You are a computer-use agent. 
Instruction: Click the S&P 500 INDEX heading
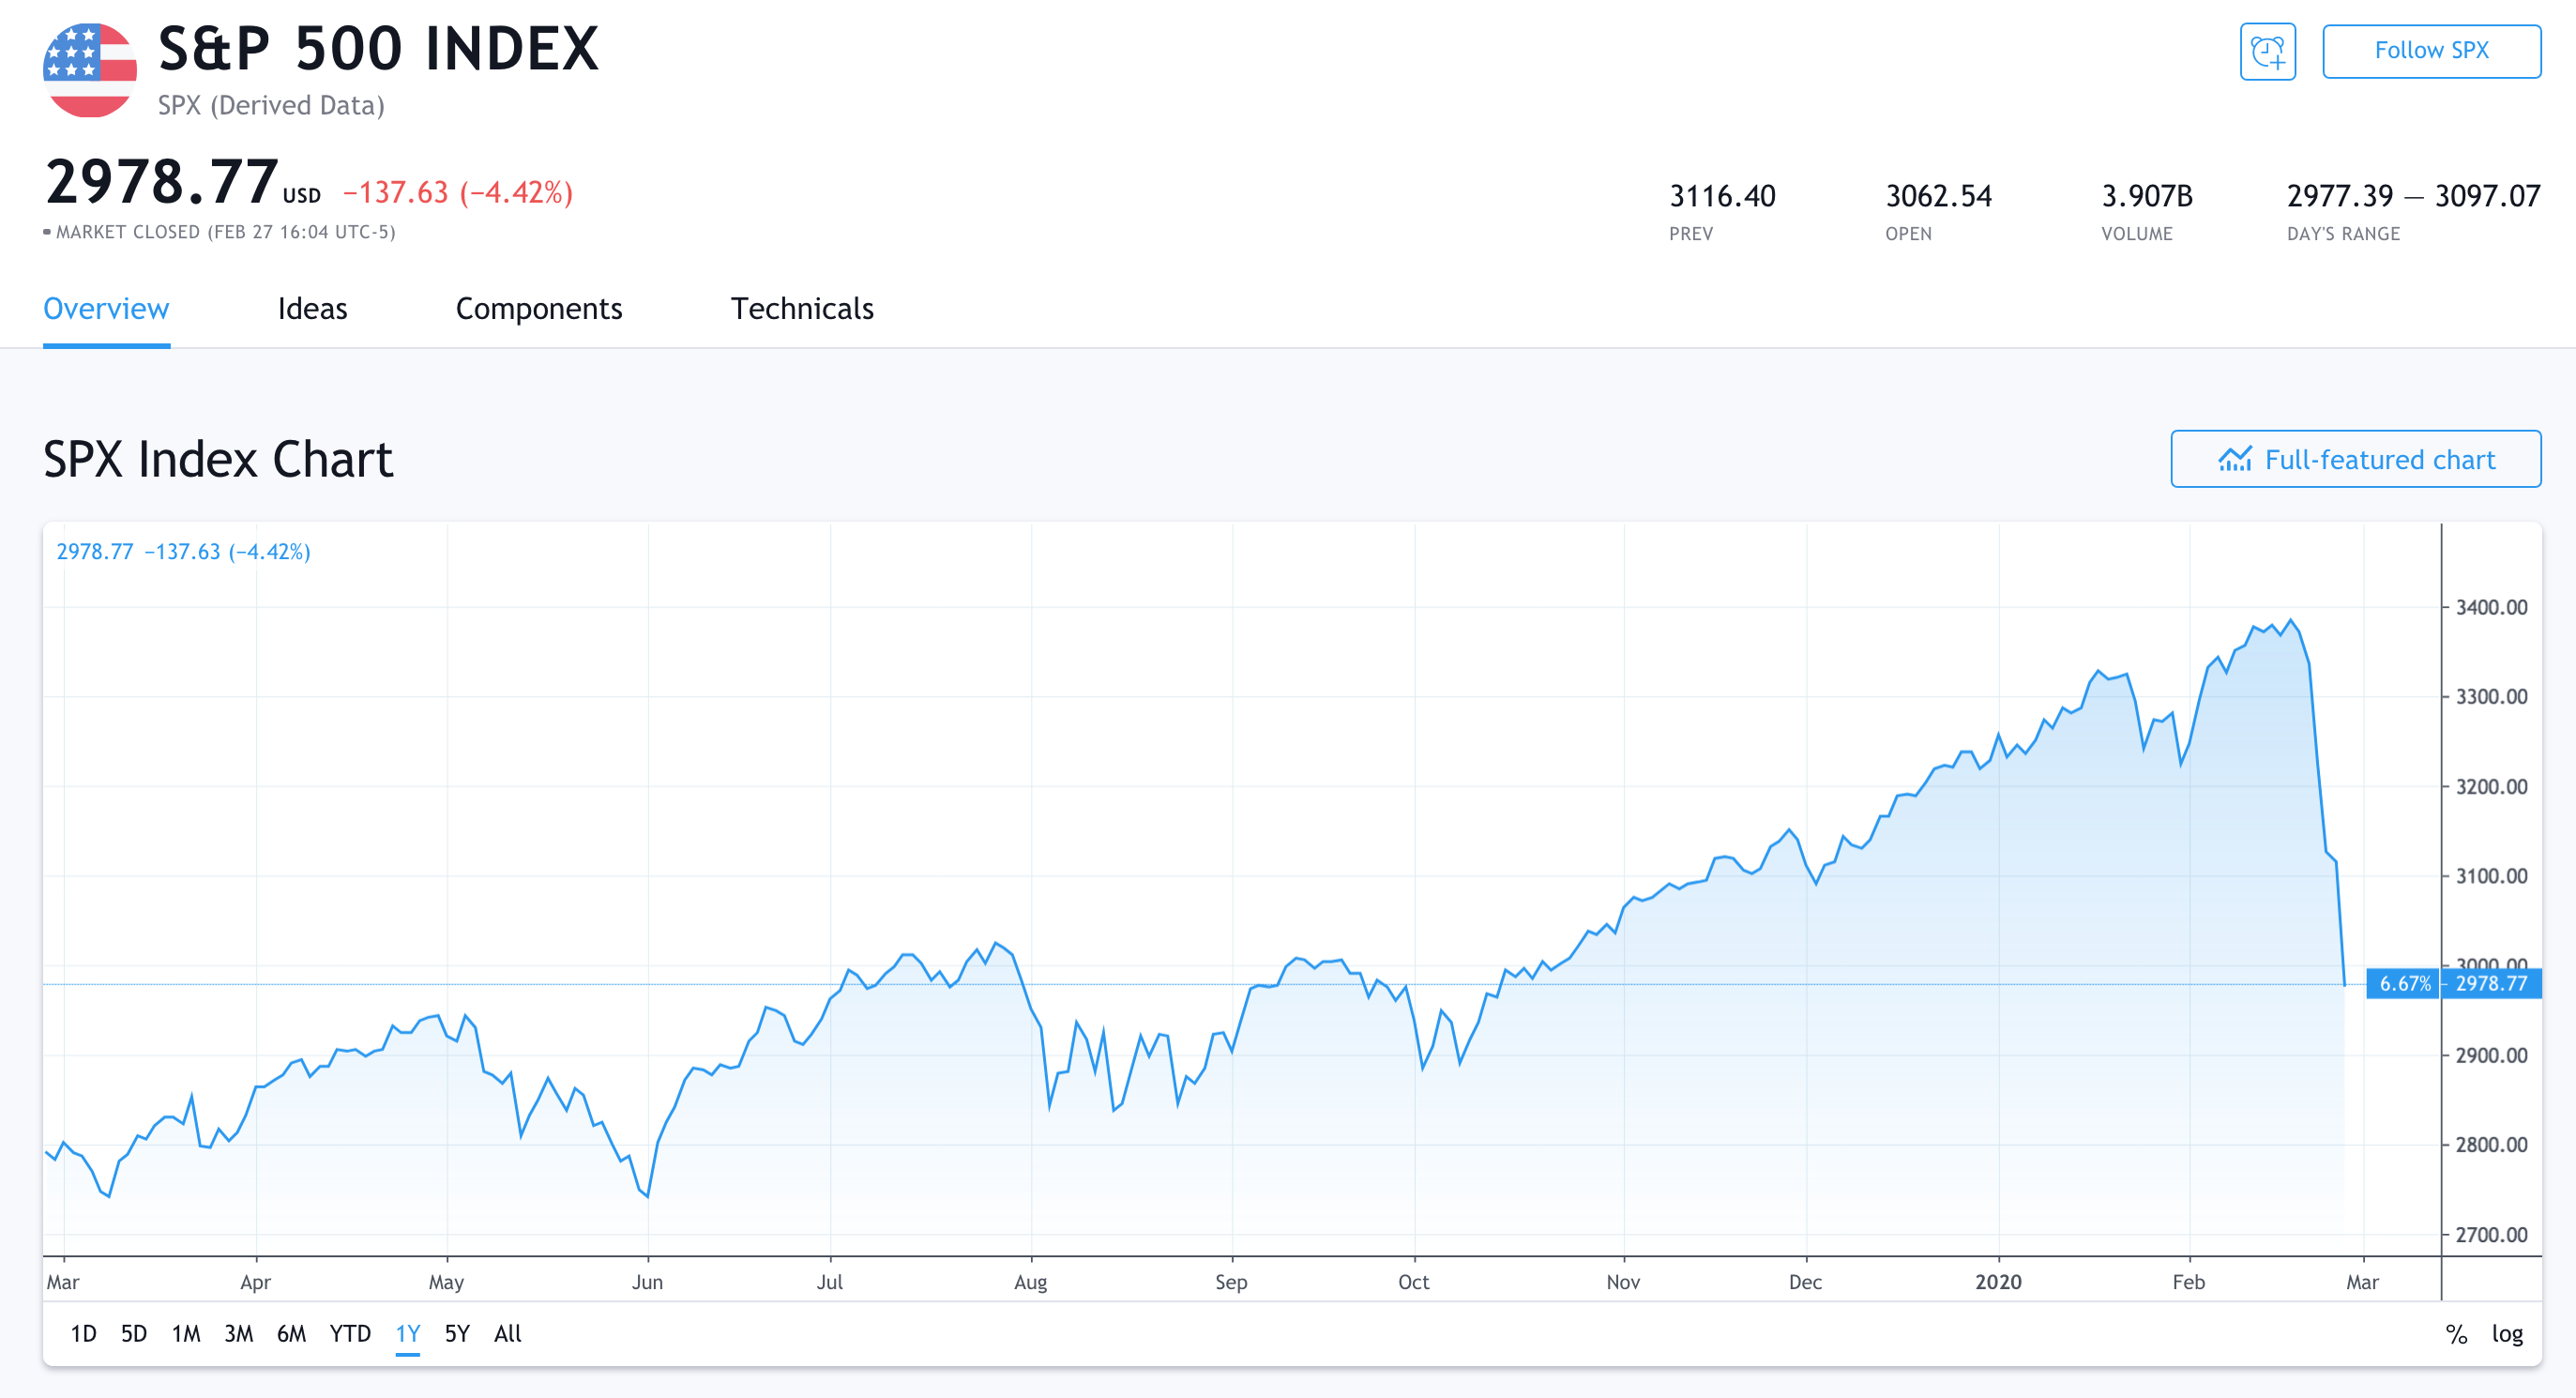tap(378, 48)
